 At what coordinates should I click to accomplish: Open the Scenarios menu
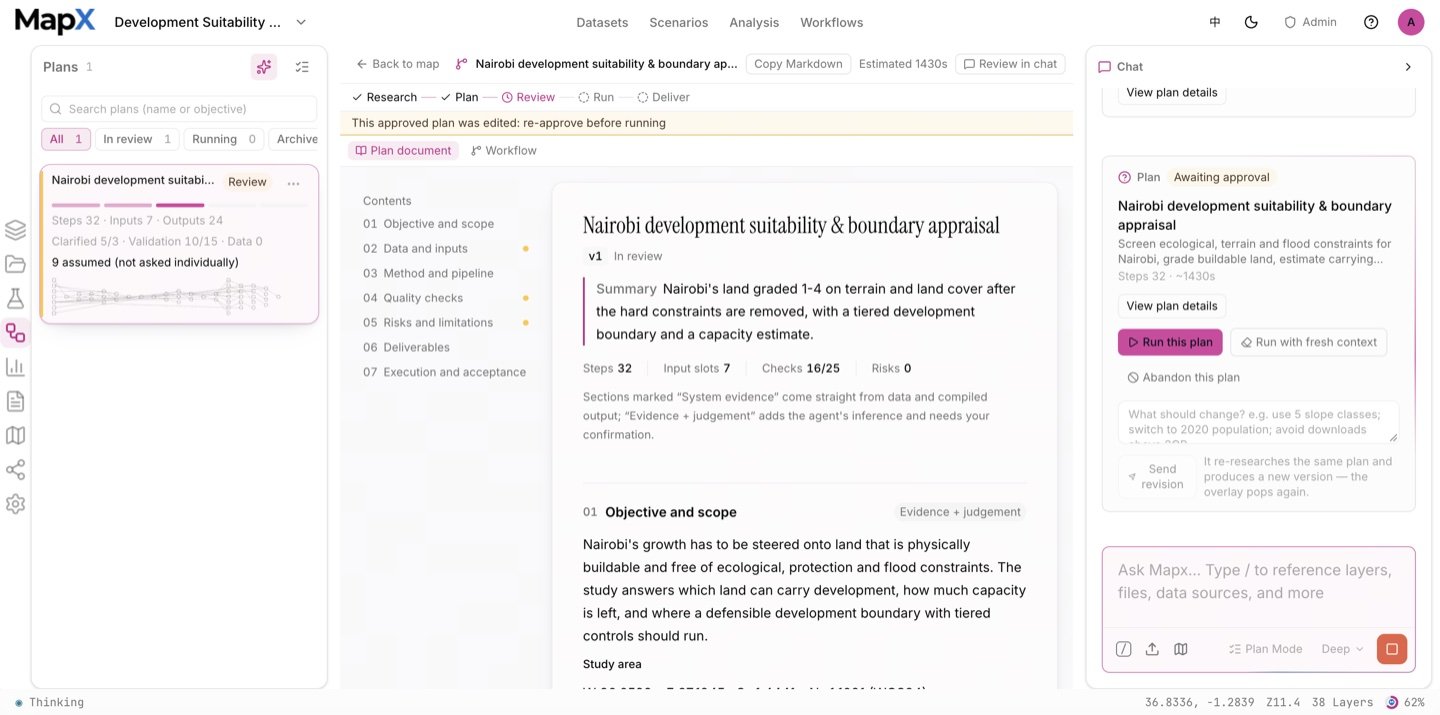point(678,22)
